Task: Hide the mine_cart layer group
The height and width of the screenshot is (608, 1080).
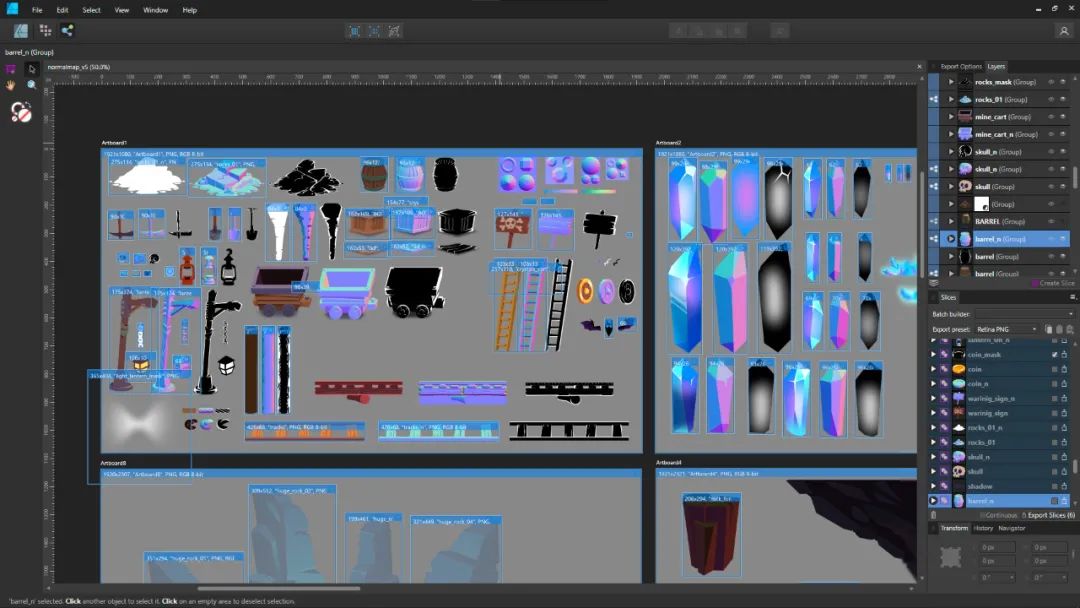Action: [x=1051, y=117]
